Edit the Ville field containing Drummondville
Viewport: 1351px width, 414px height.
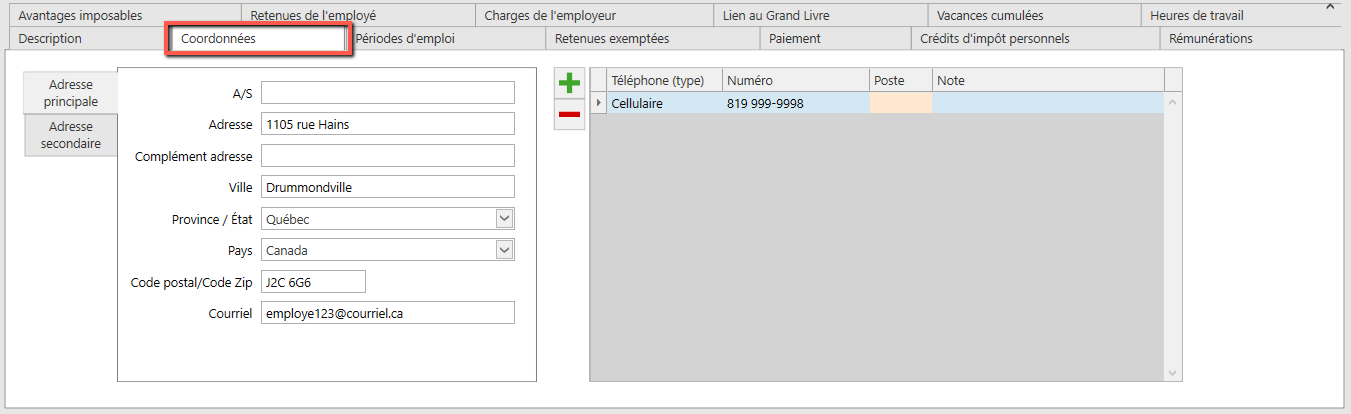point(388,187)
